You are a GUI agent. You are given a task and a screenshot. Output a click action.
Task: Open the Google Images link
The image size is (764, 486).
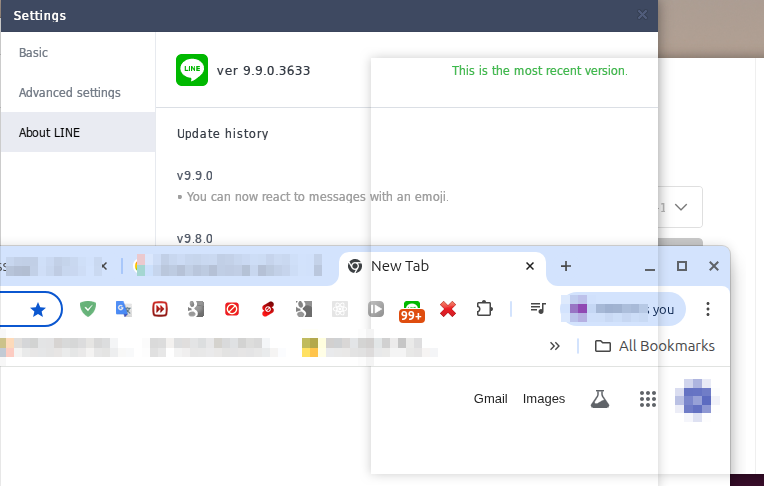(544, 399)
